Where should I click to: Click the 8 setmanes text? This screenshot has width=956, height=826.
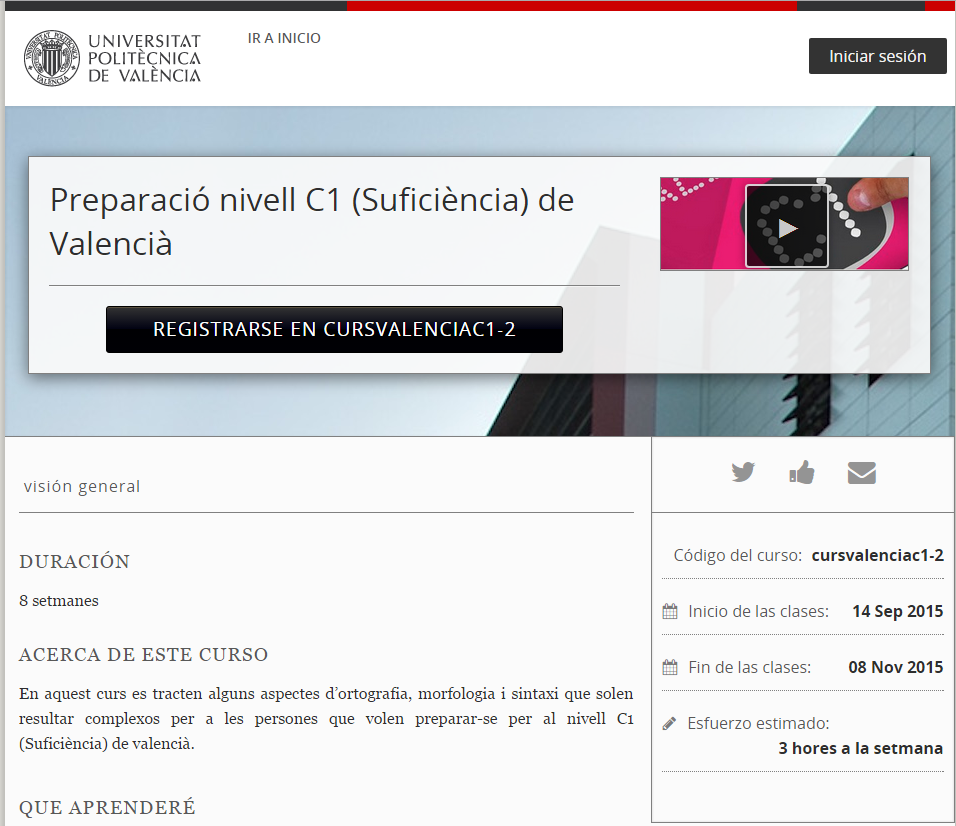pyautogui.click(x=59, y=600)
